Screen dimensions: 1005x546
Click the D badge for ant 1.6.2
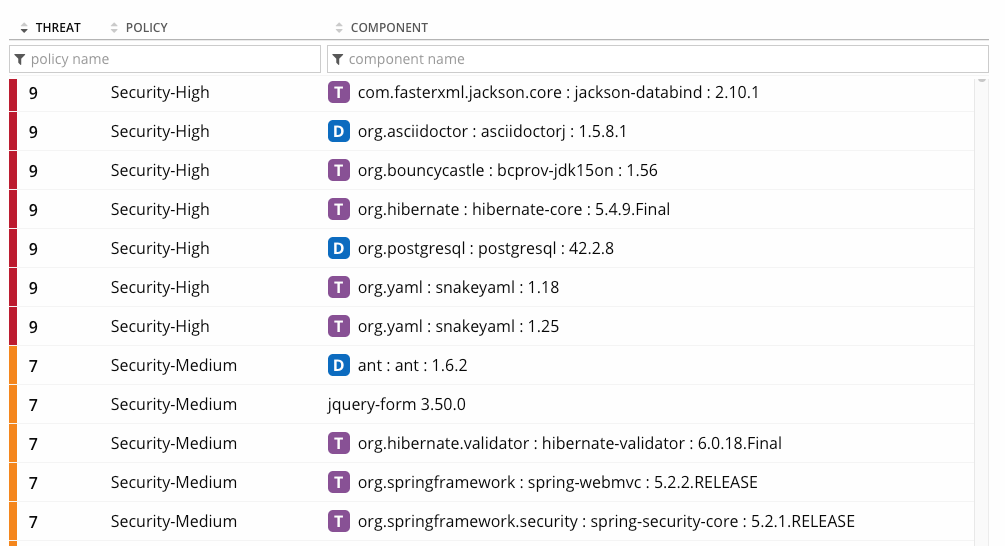338,365
